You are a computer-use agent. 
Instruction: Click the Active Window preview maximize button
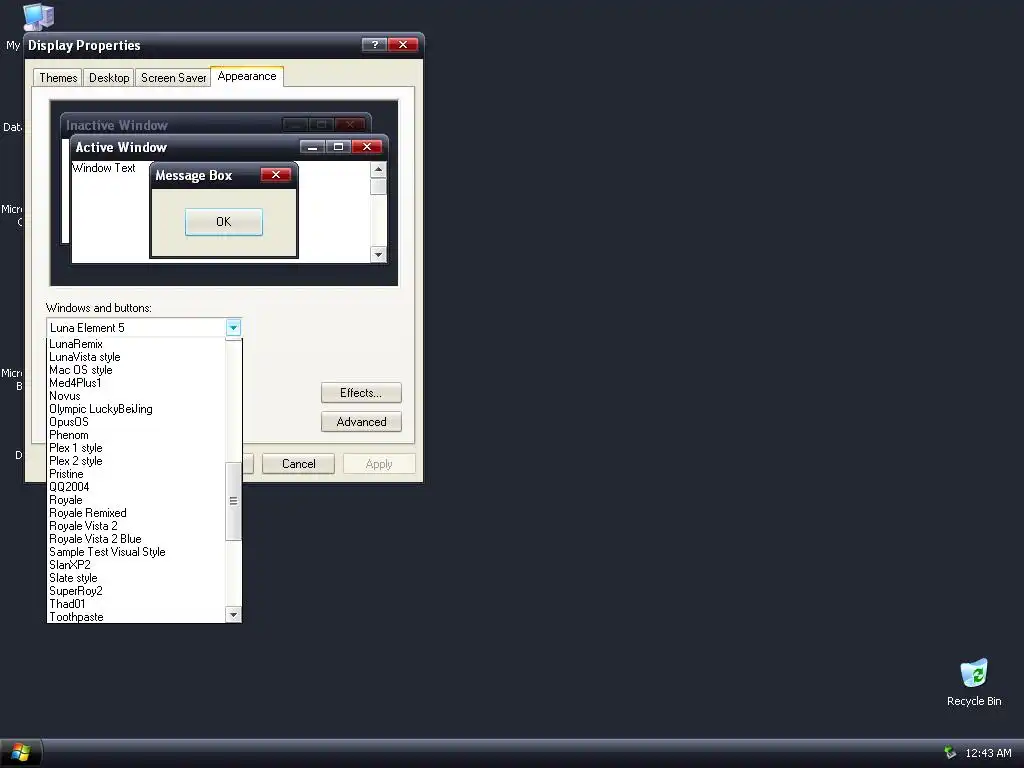pos(338,147)
